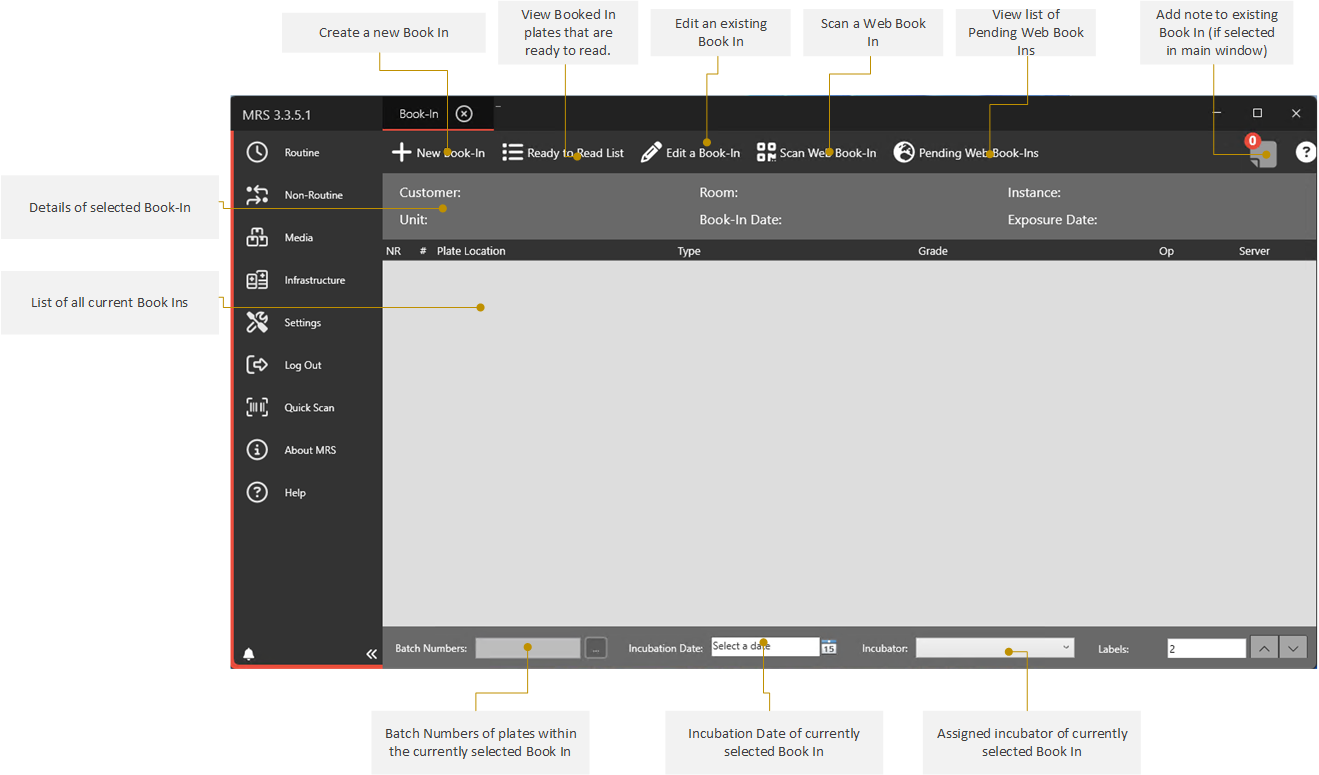Click the NR column header
1319x775 pixels.
click(394, 251)
